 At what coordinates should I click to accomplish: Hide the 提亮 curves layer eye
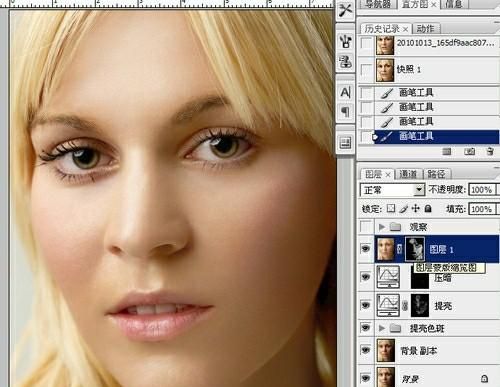[x=366, y=305]
